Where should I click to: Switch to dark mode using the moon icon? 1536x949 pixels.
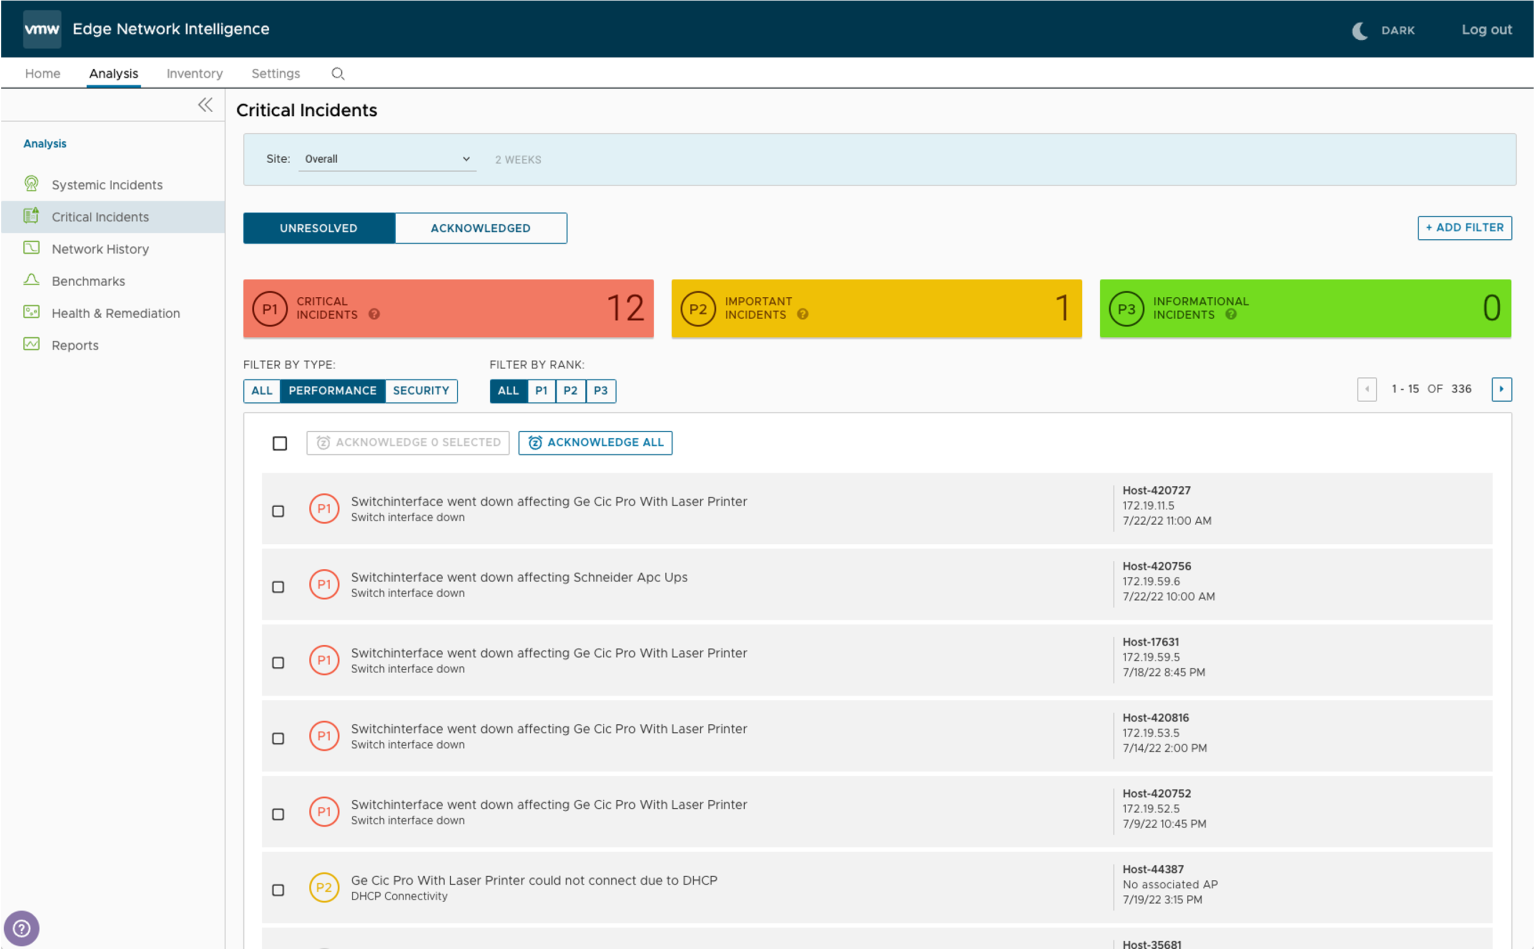click(1360, 30)
